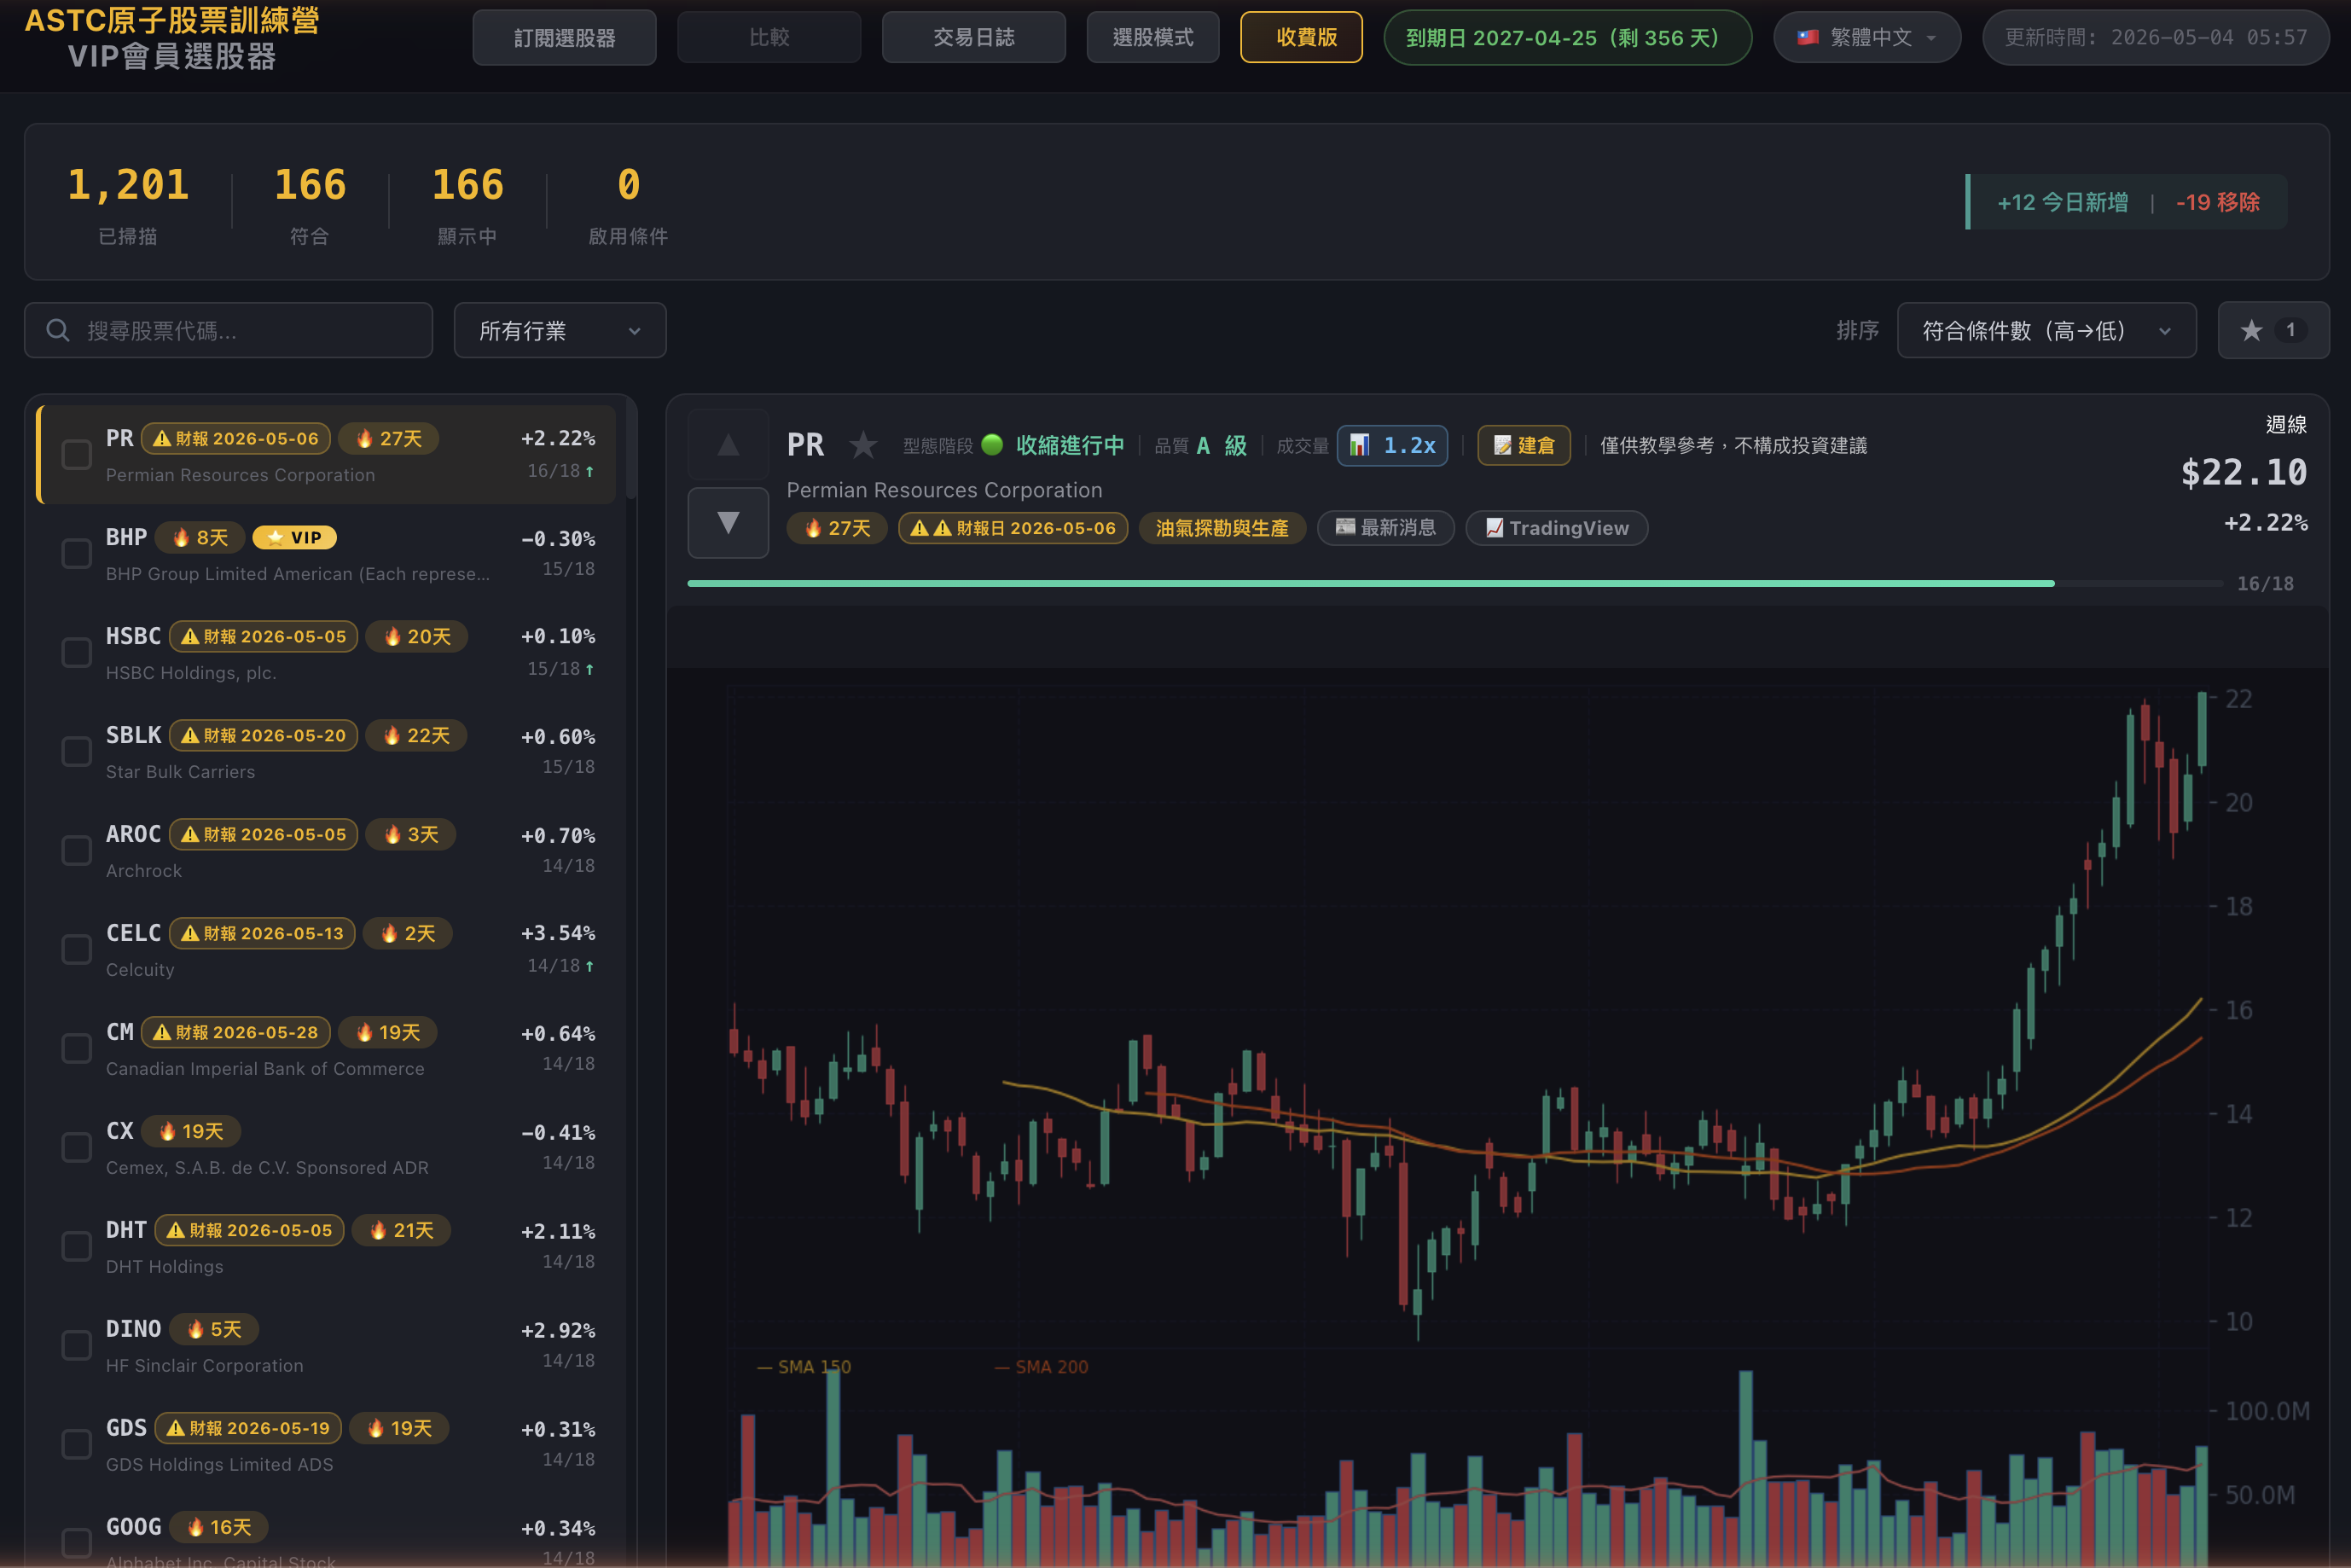Click the 搜尋股票代碼 search field
Viewport: 2351px width, 1568px height.
(x=228, y=330)
